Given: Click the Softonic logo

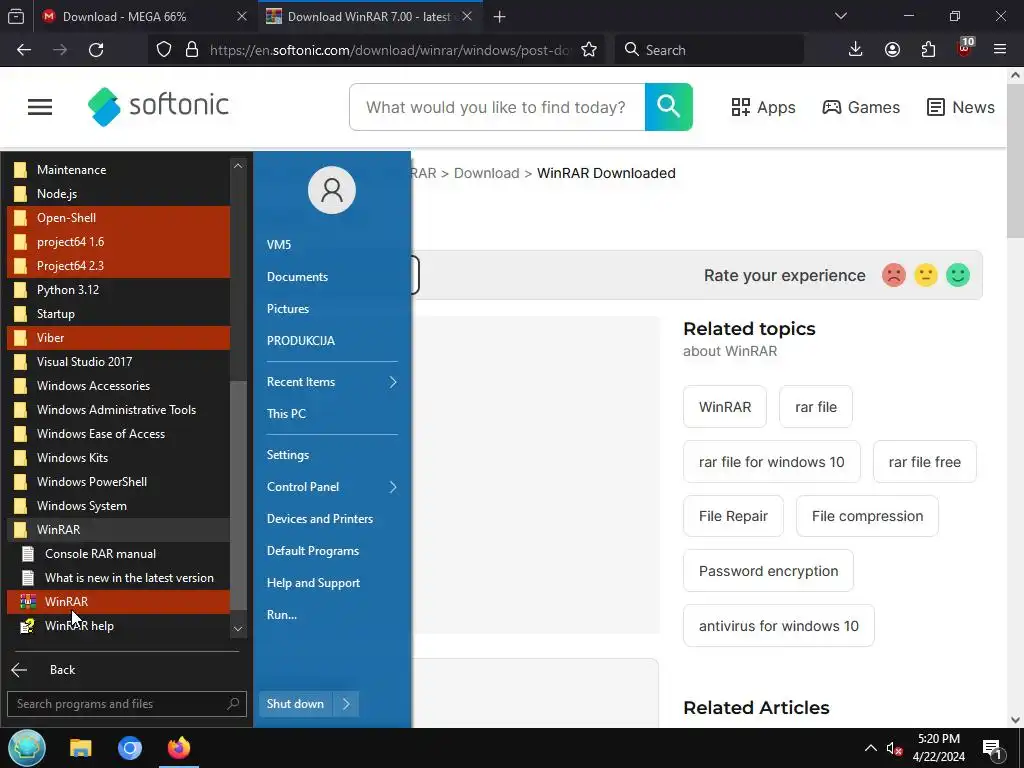Looking at the screenshot, I should point(158,106).
